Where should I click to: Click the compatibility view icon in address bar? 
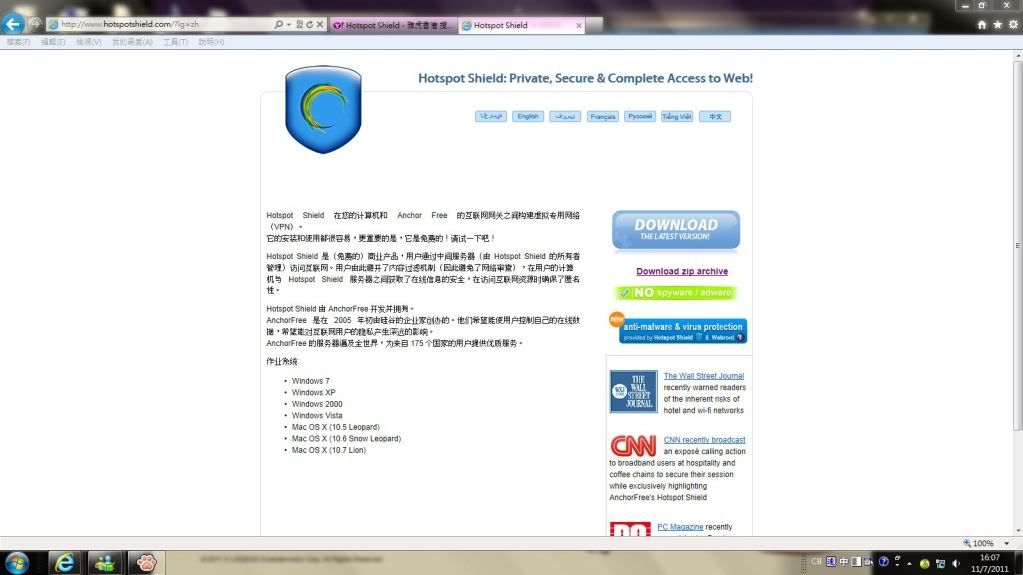click(299, 24)
